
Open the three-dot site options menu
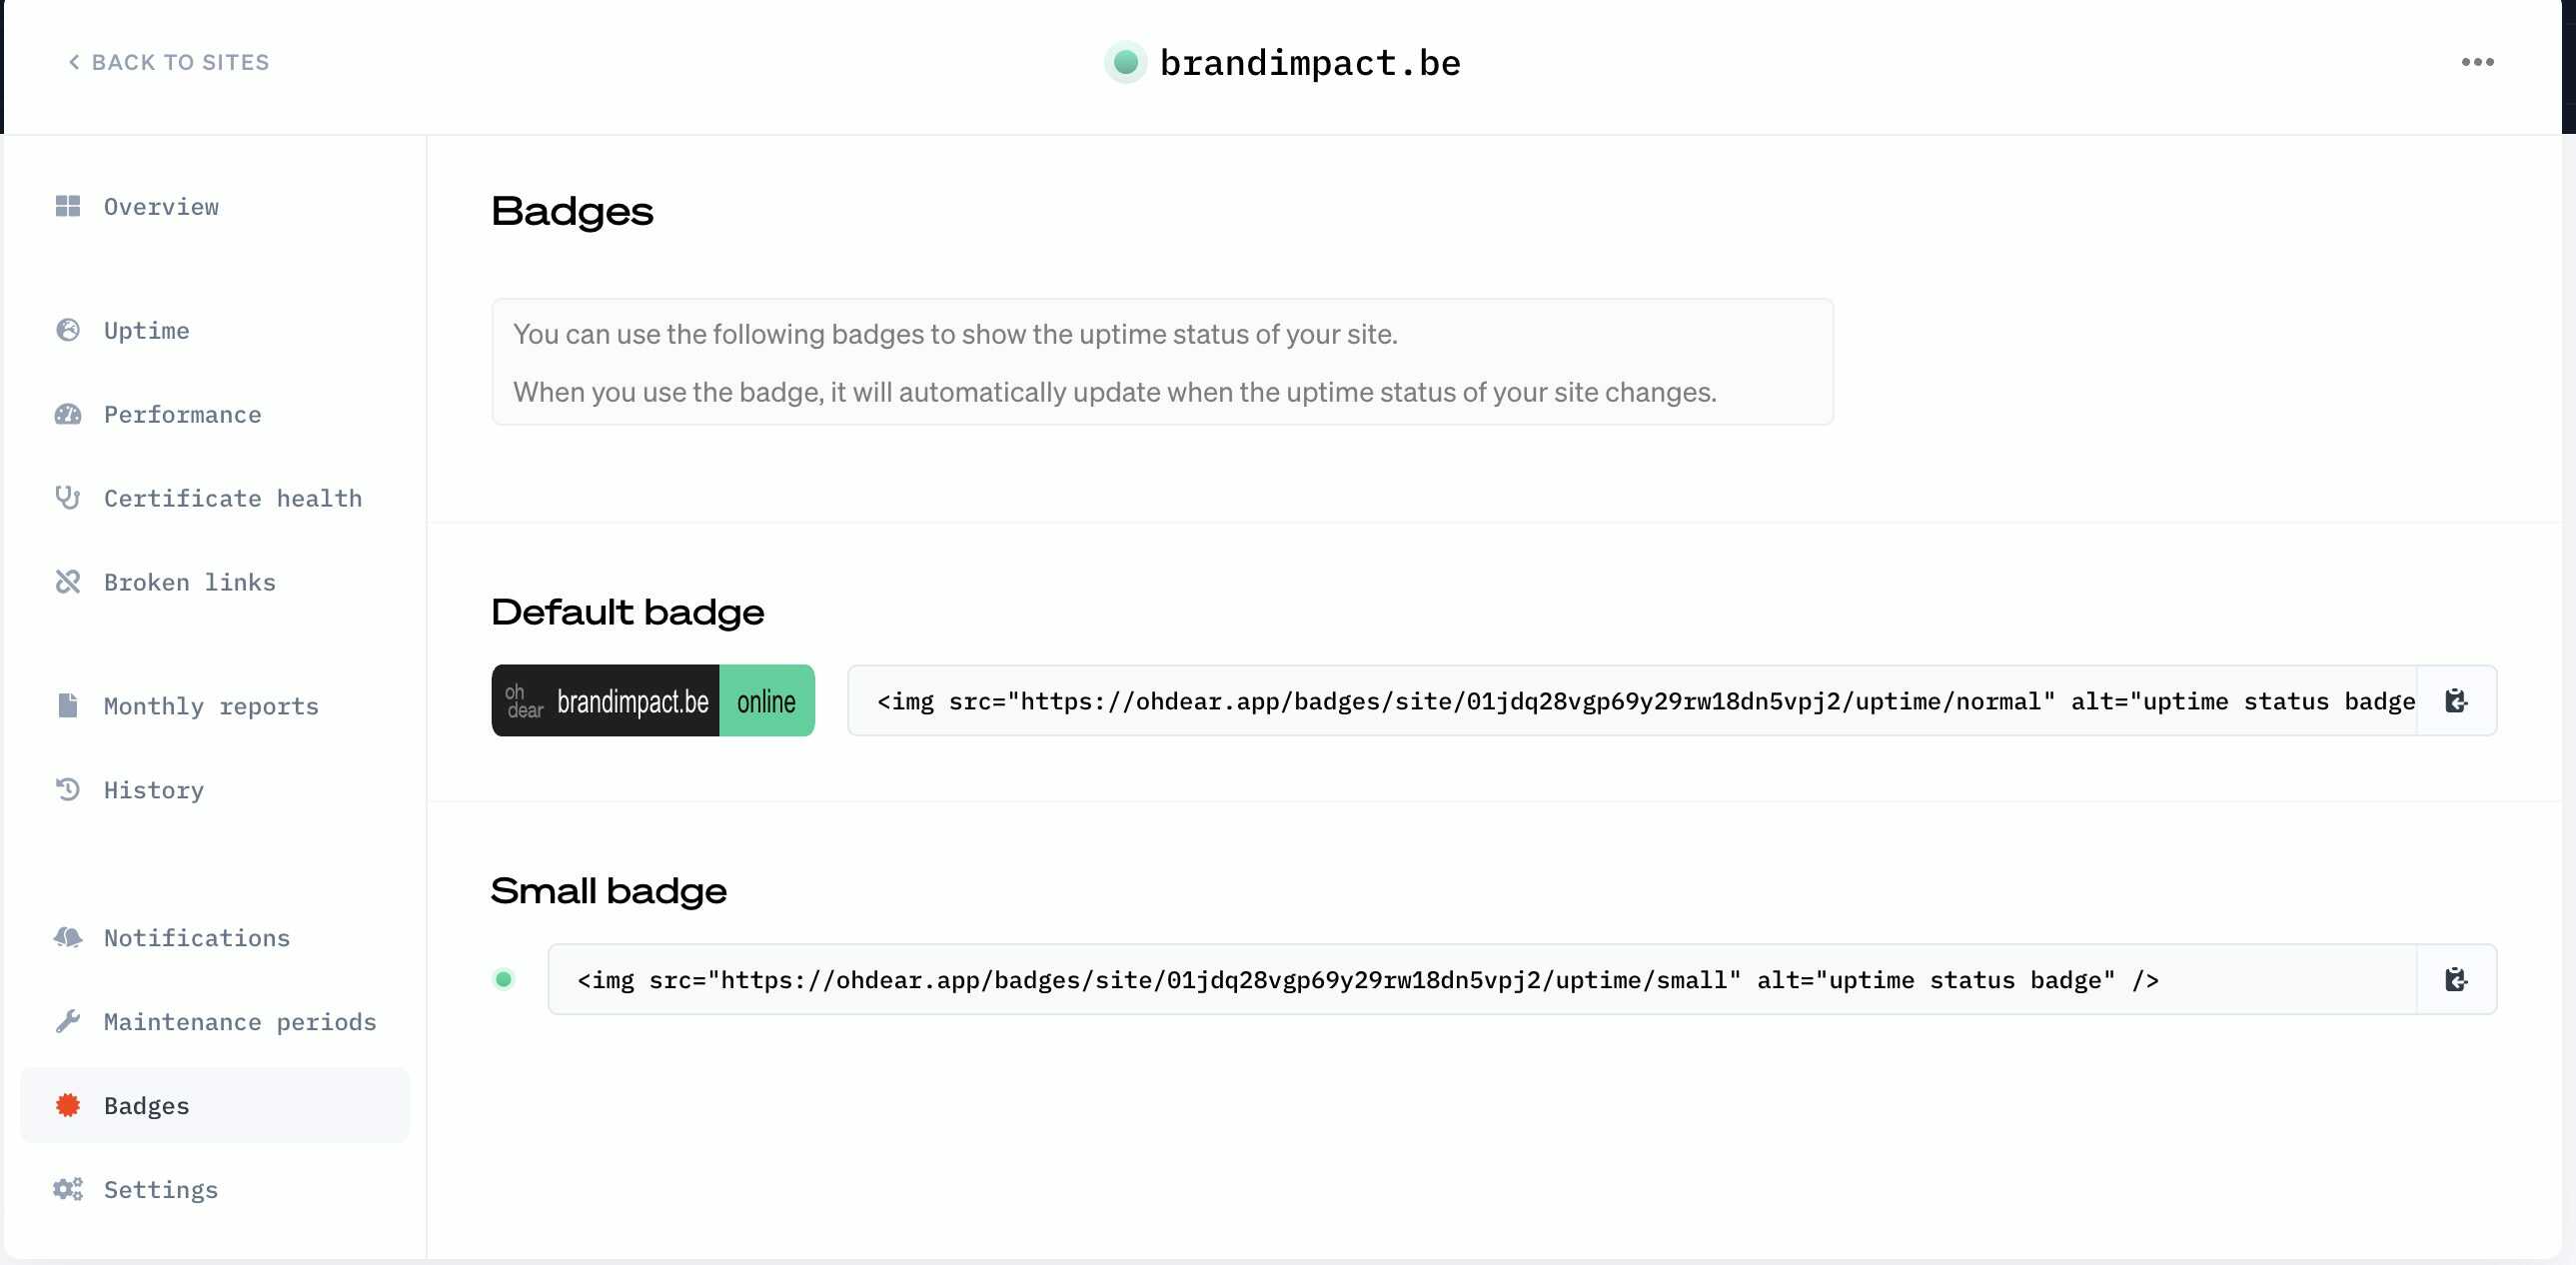[x=2477, y=62]
